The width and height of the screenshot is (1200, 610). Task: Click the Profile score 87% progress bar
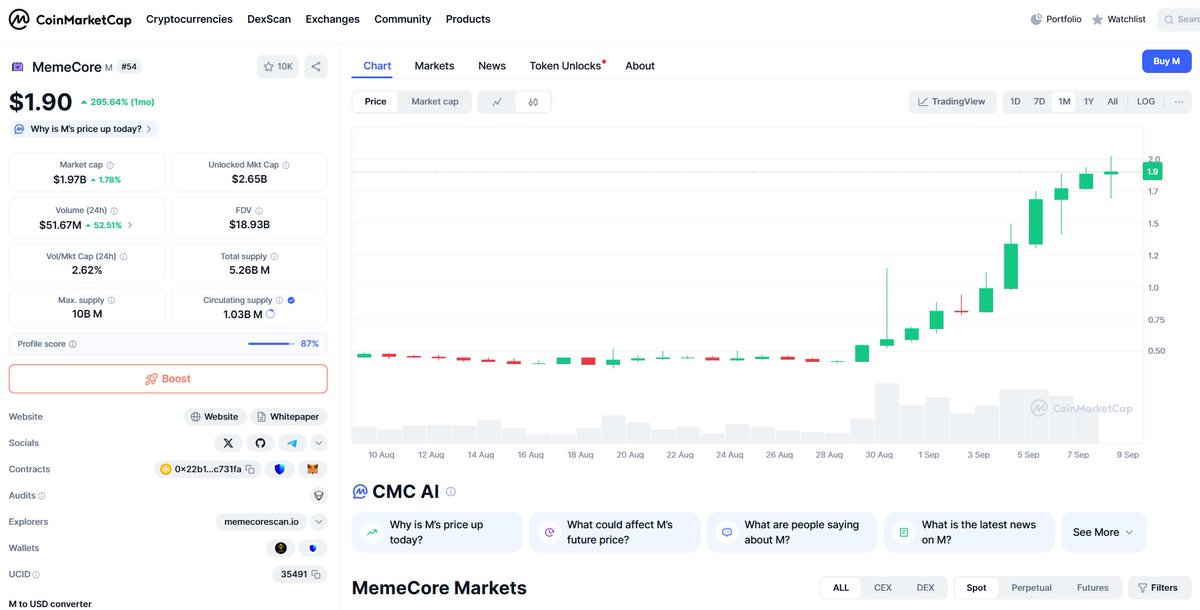tap(270, 344)
